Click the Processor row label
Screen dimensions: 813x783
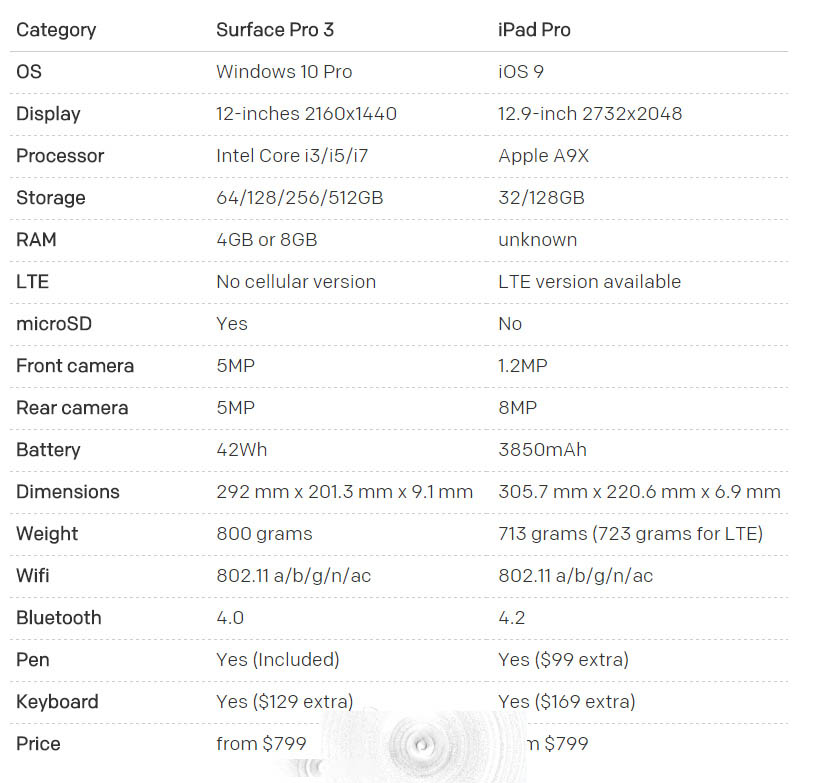(x=60, y=156)
